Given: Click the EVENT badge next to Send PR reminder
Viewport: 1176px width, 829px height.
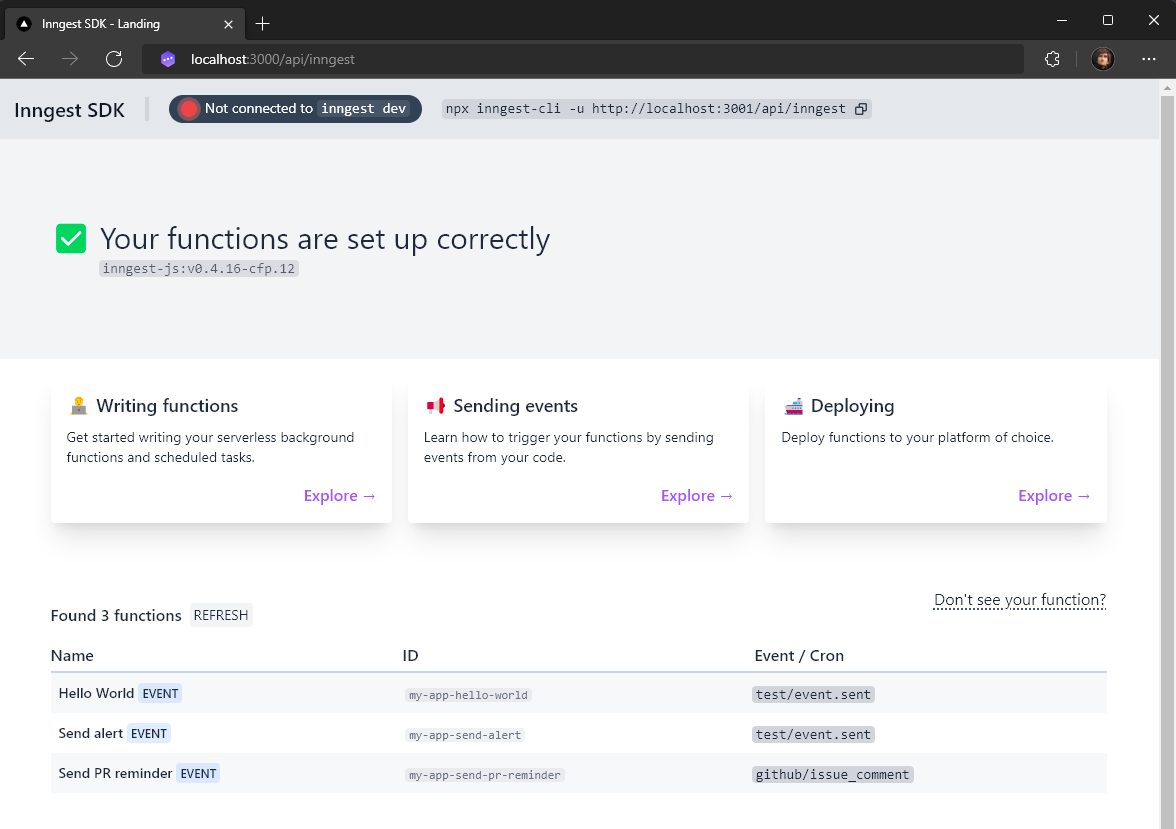Looking at the screenshot, I should (198, 773).
